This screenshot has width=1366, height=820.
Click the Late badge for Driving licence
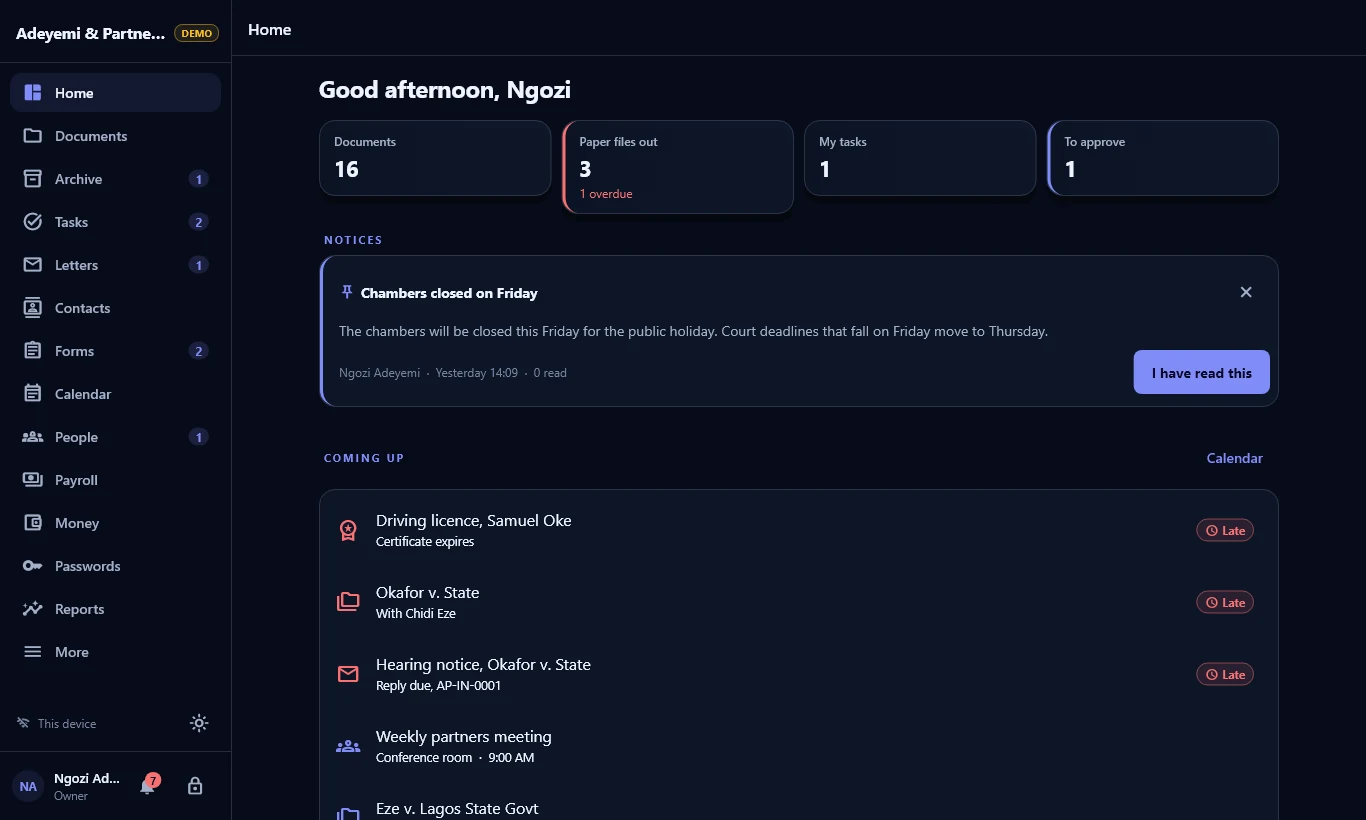click(1225, 530)
